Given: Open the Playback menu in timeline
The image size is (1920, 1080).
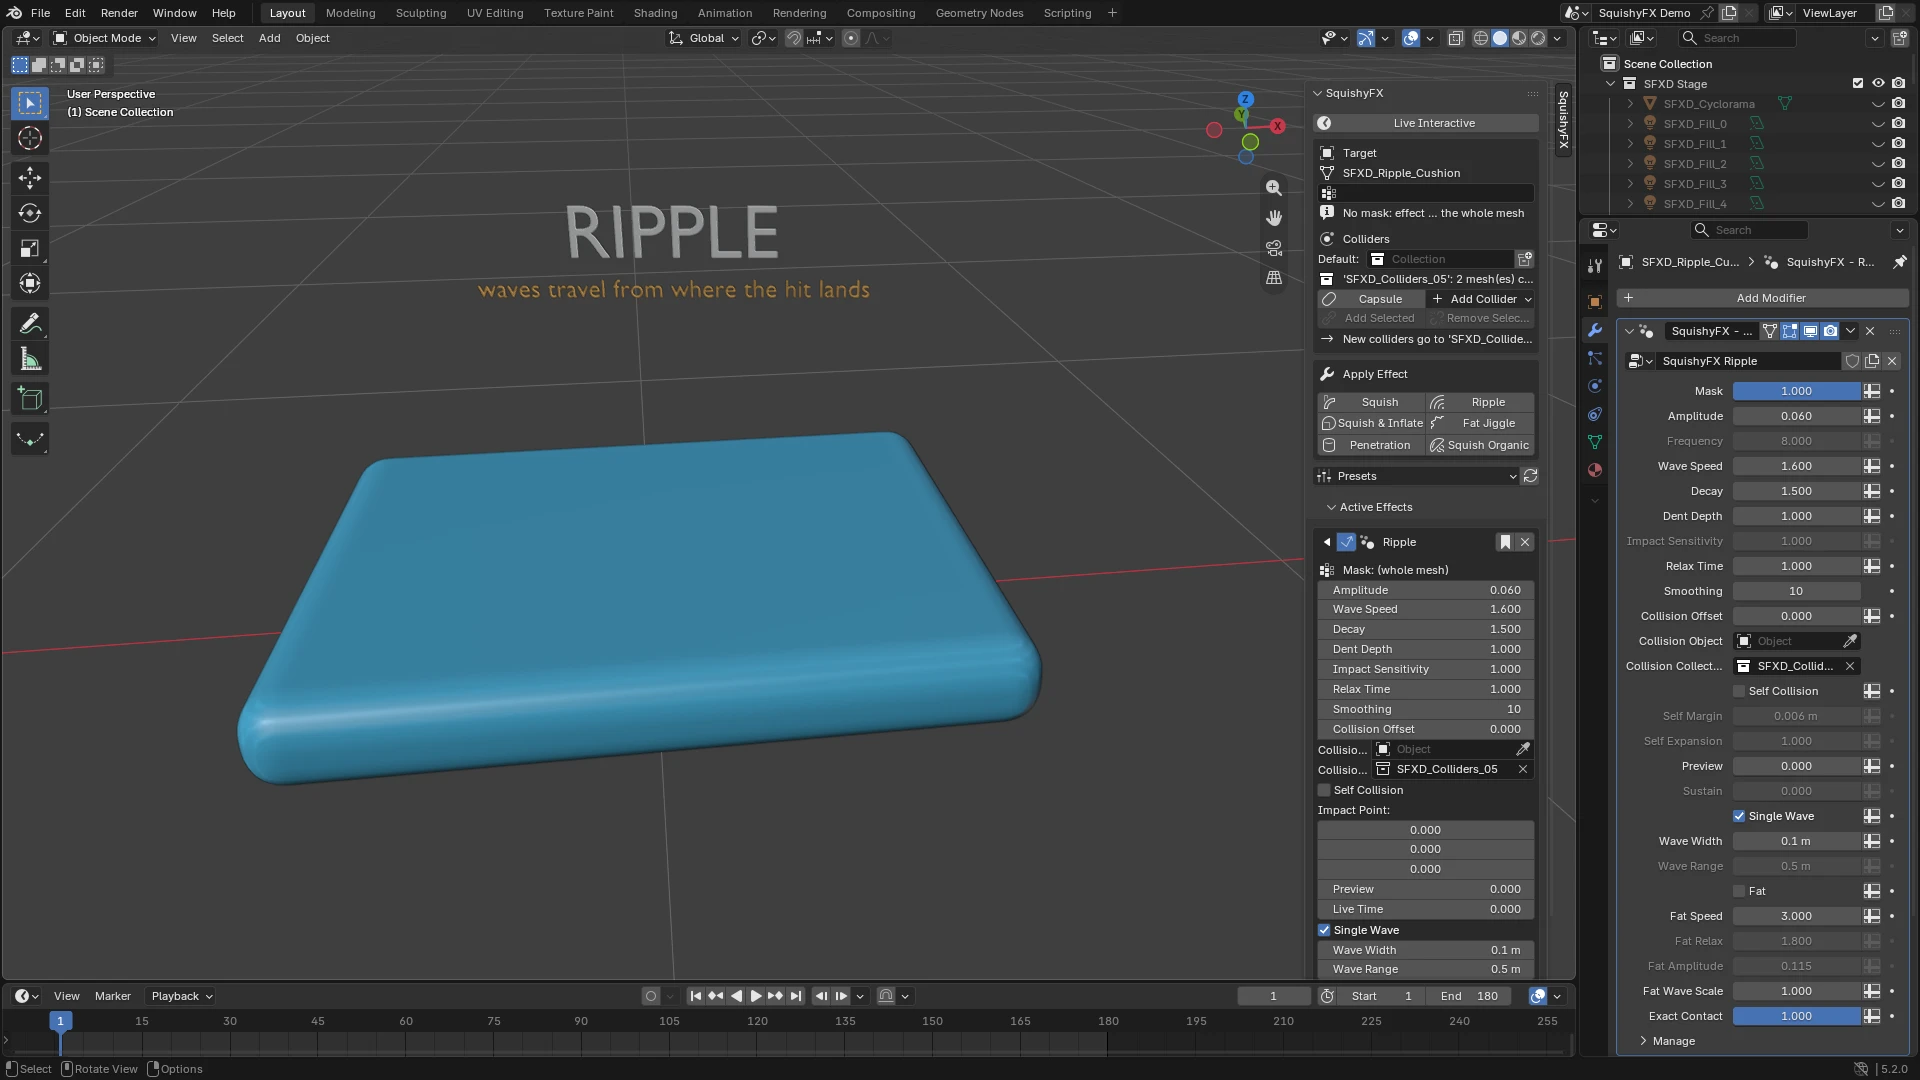Looking at the screenshot, I should tap(181, 996).
